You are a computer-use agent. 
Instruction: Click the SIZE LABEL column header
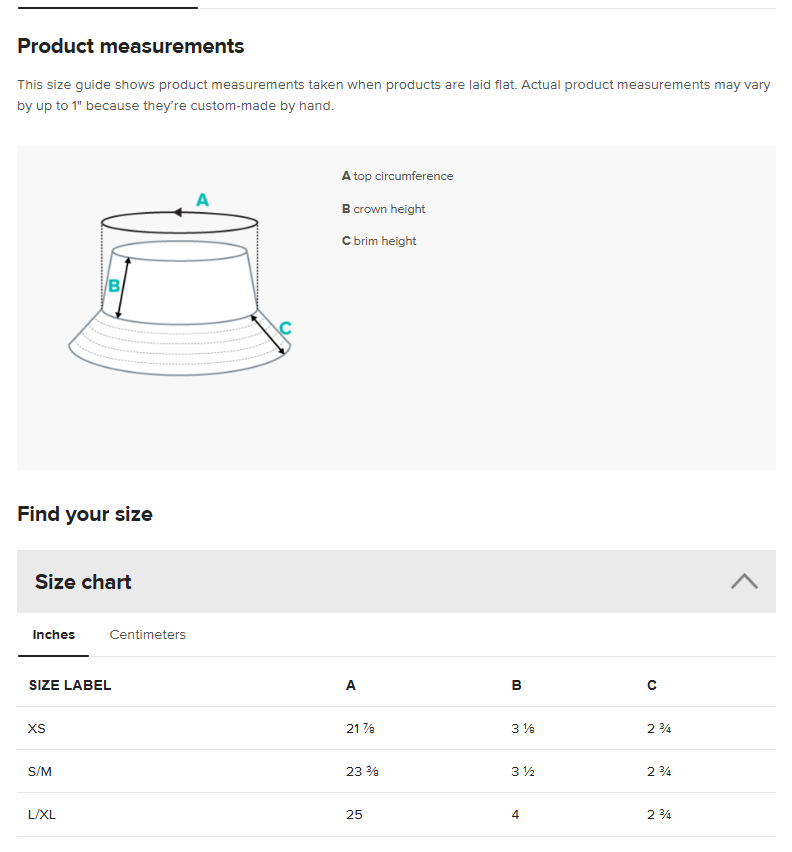pyautogui.click(x=70, y=685)
